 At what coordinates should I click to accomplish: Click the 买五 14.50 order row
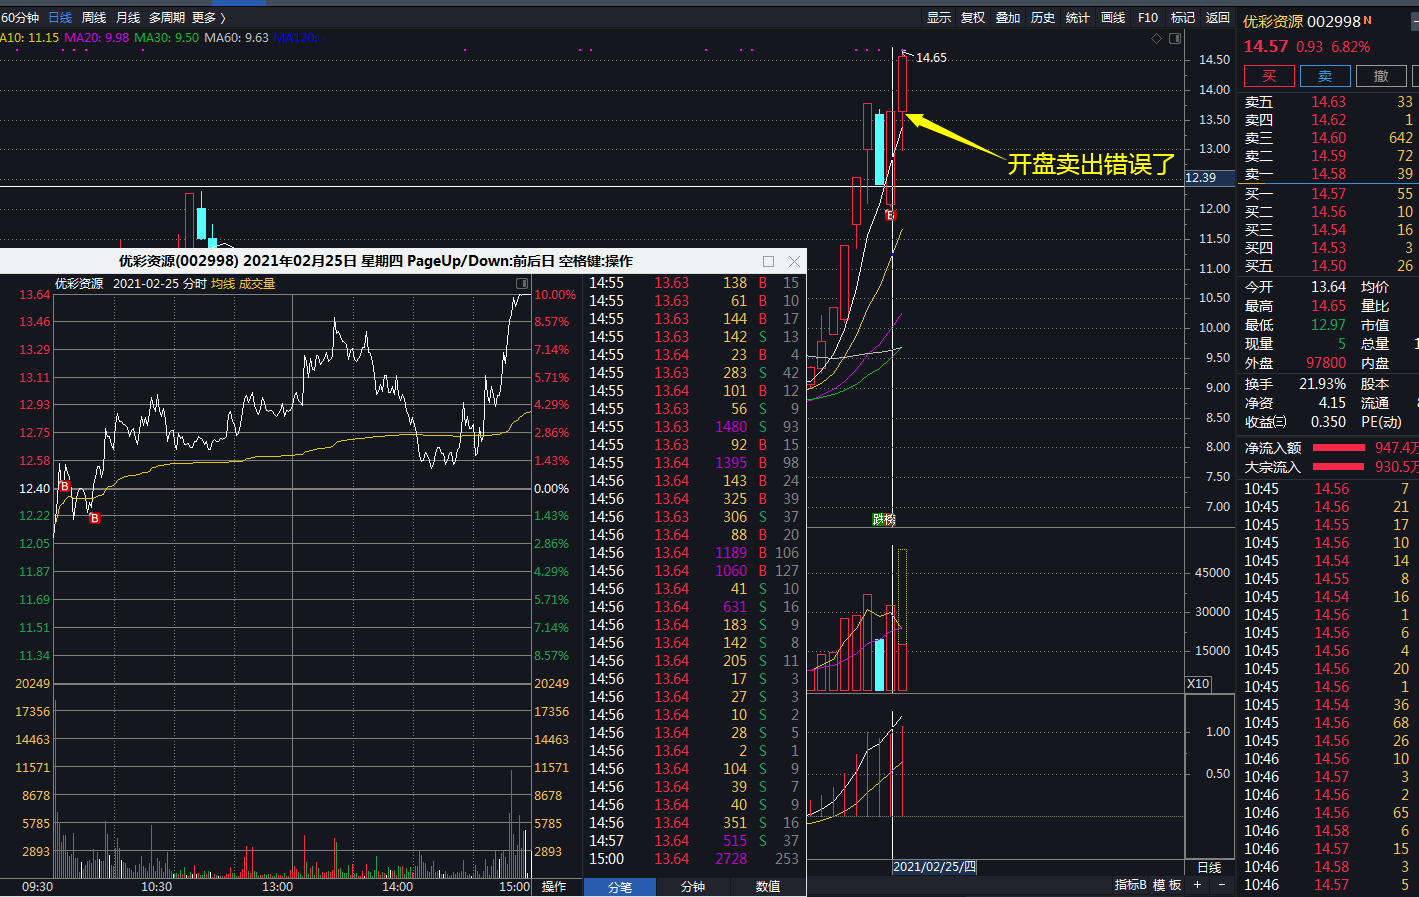point(1328,266)
